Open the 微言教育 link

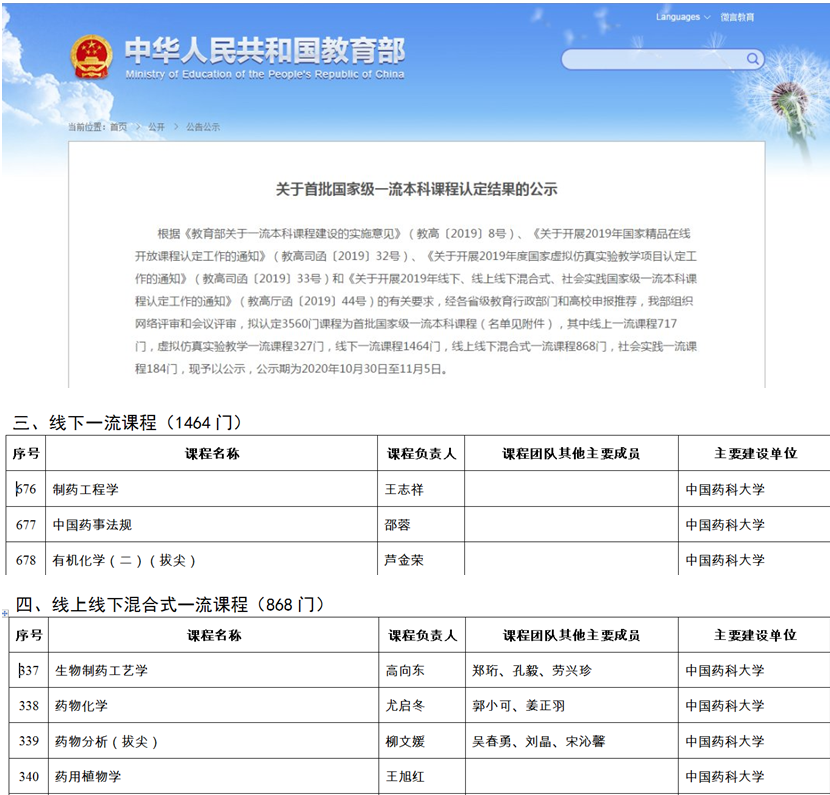tap(737, 17)
